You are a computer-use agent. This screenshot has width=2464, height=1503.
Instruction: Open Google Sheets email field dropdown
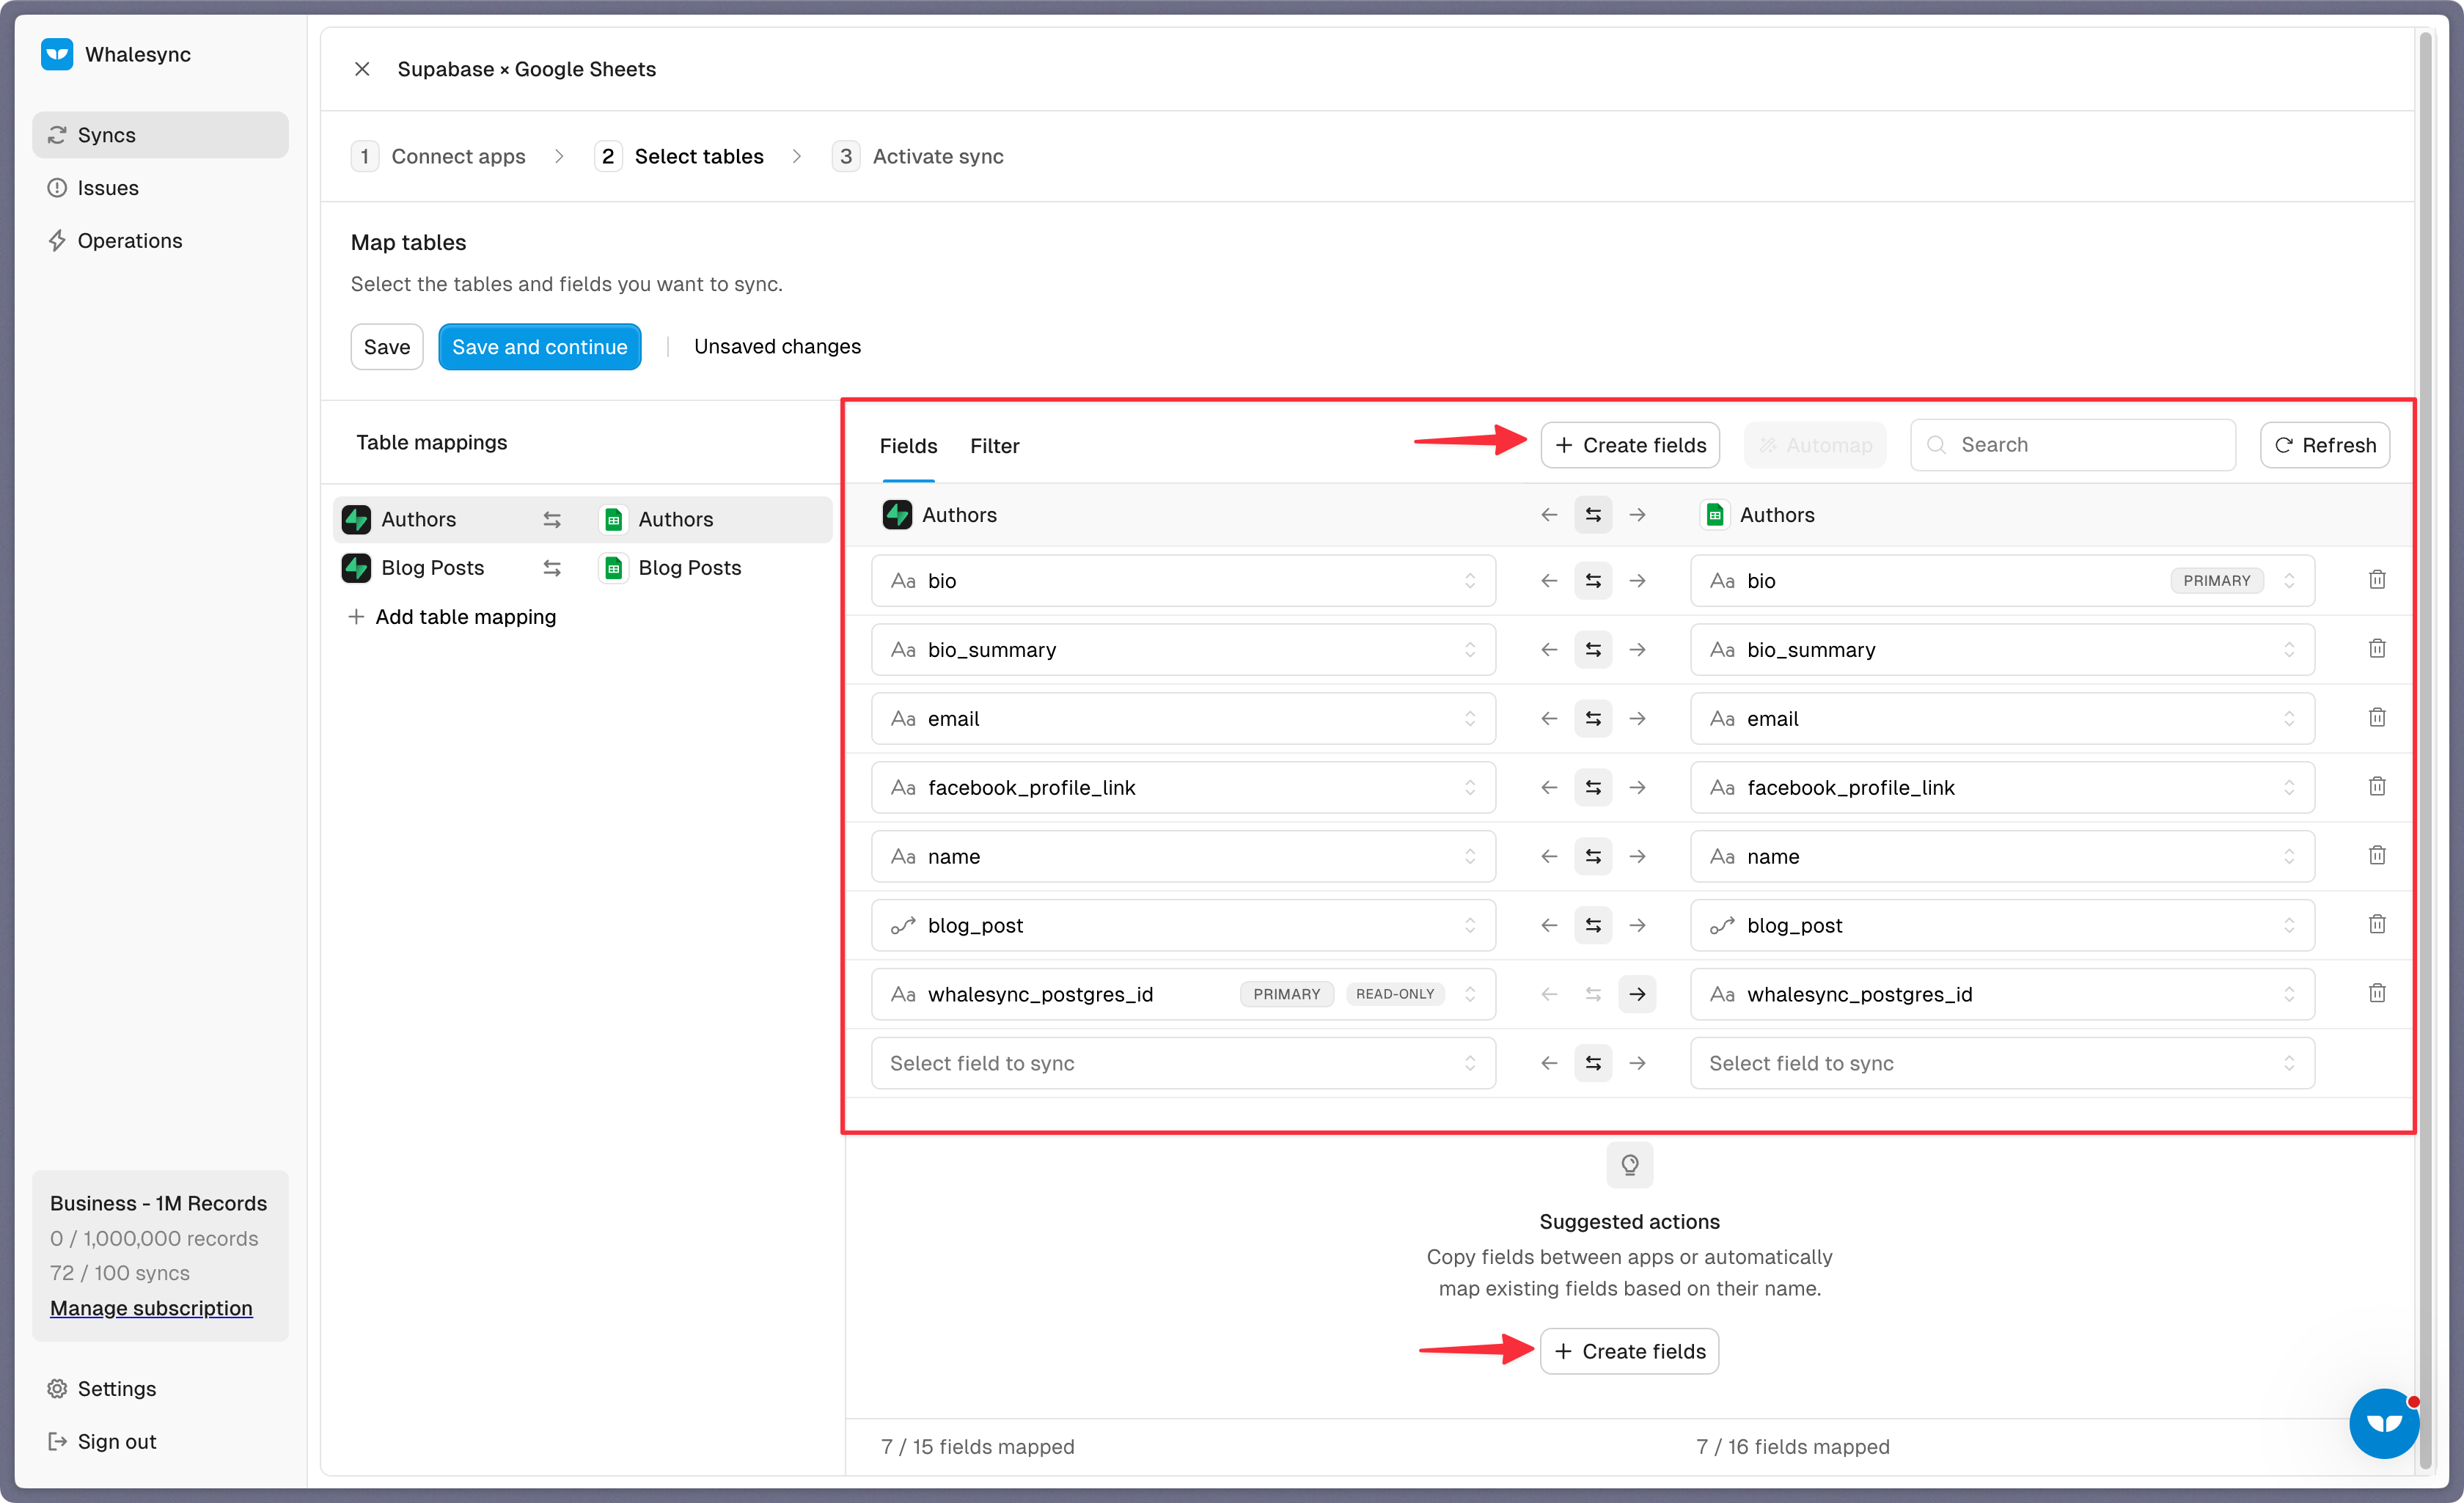[x=2002, y=719]
